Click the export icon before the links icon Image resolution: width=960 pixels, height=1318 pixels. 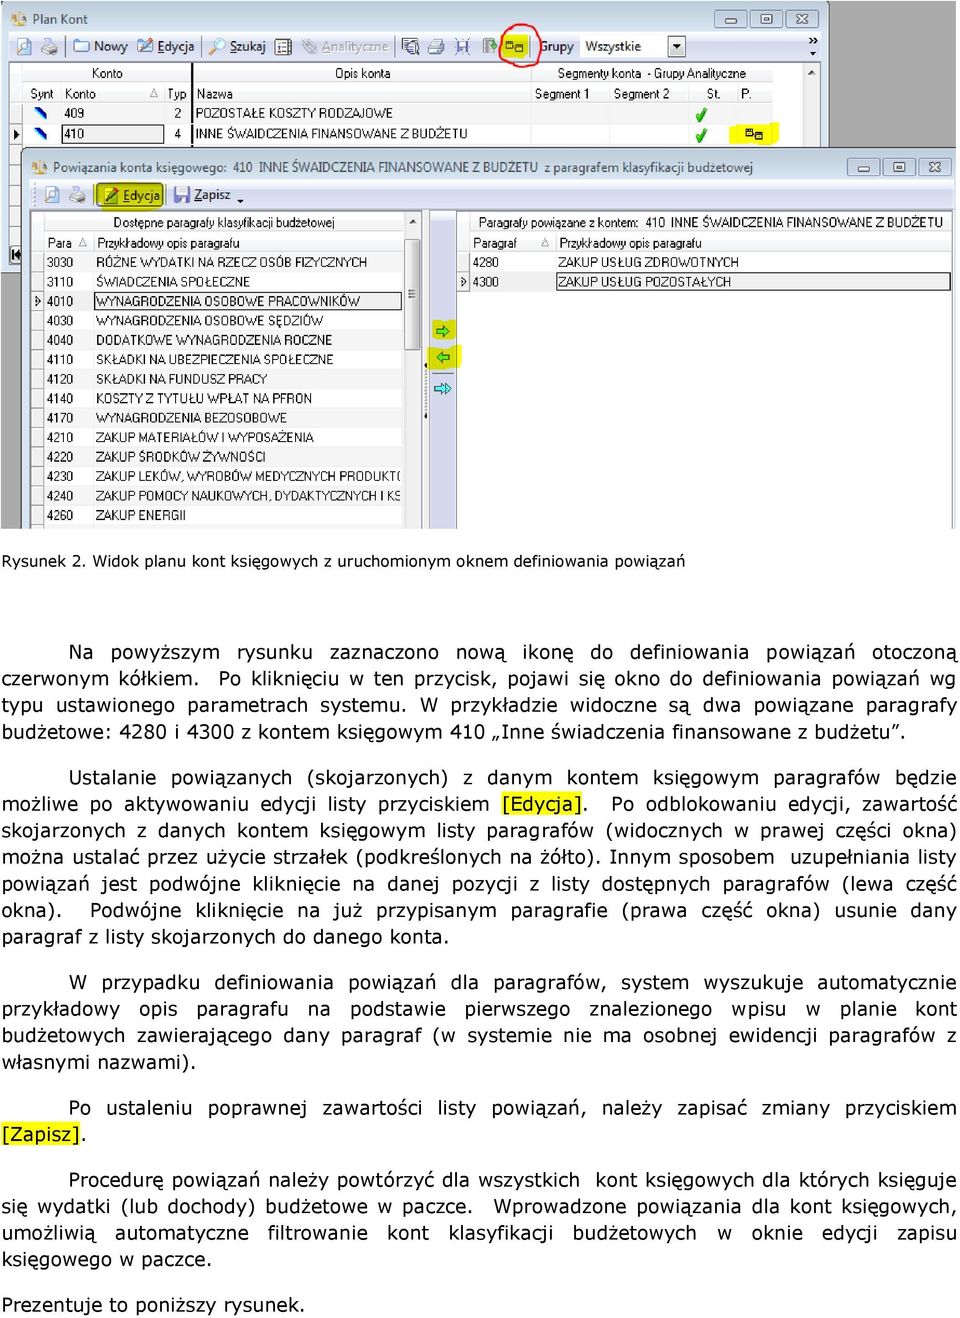pos(489,47)
